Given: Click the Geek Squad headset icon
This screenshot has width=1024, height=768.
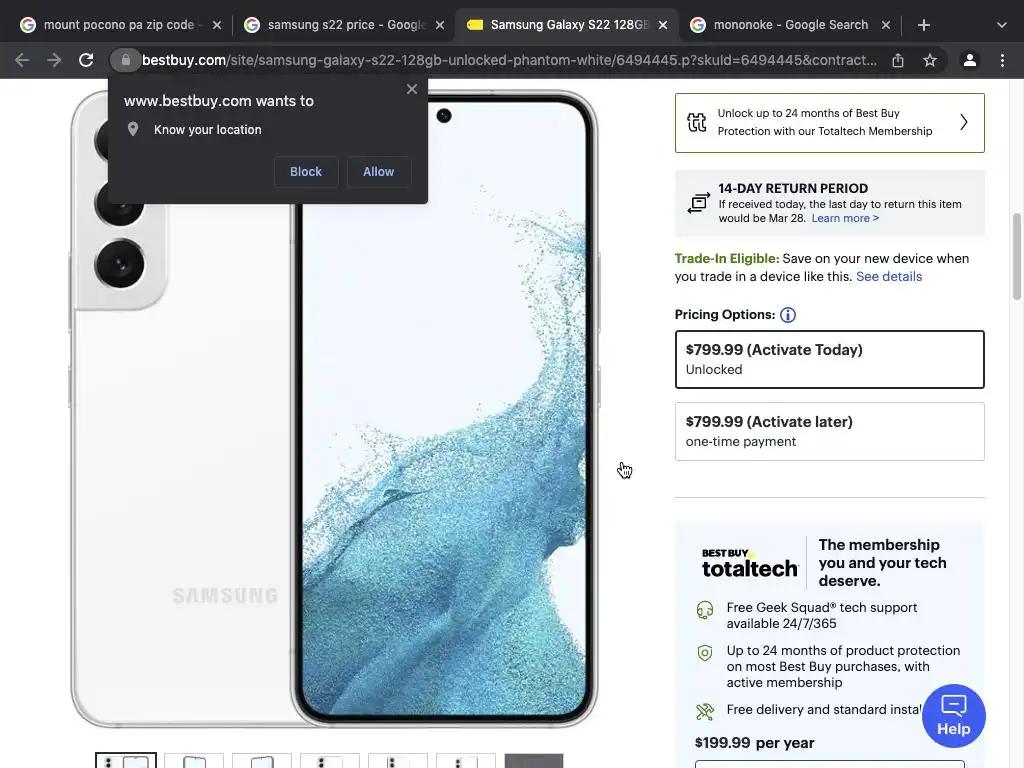Looking at the screenshot, I should point(705,610).
